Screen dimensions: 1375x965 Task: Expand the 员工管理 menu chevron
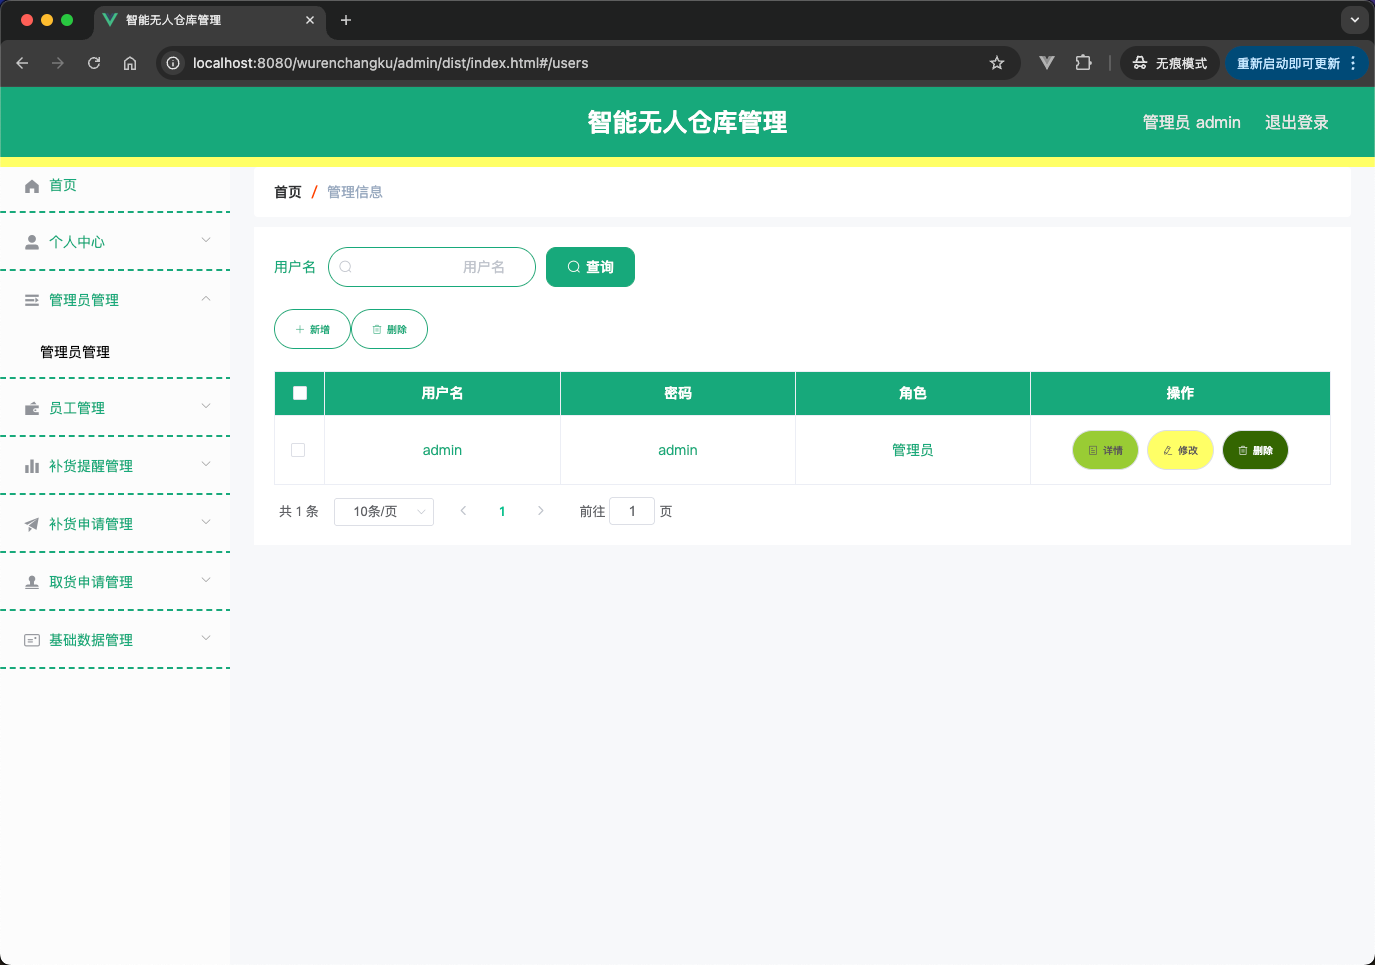(x=206, y=406)
